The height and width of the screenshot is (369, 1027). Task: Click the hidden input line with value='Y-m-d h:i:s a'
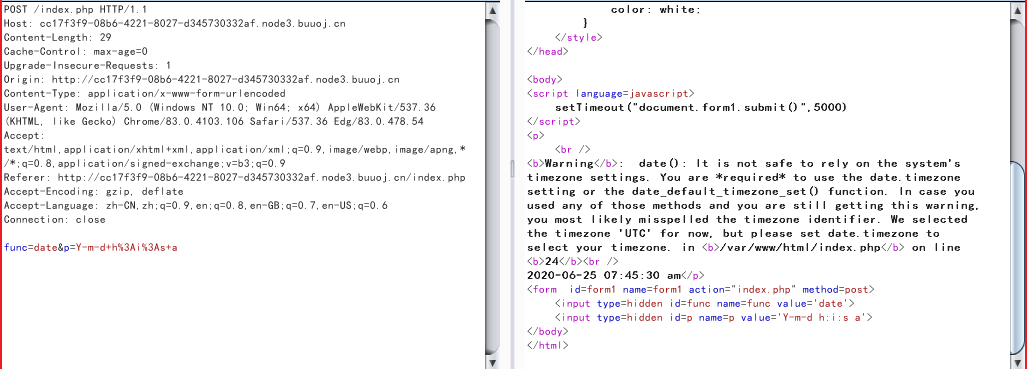tap(713, 317)
